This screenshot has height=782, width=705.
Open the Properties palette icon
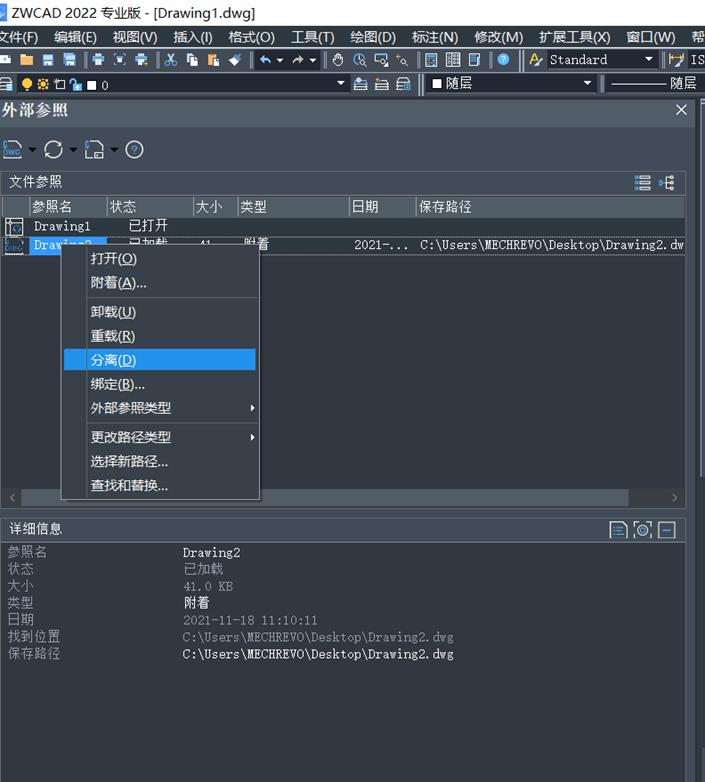pos(431,60)
